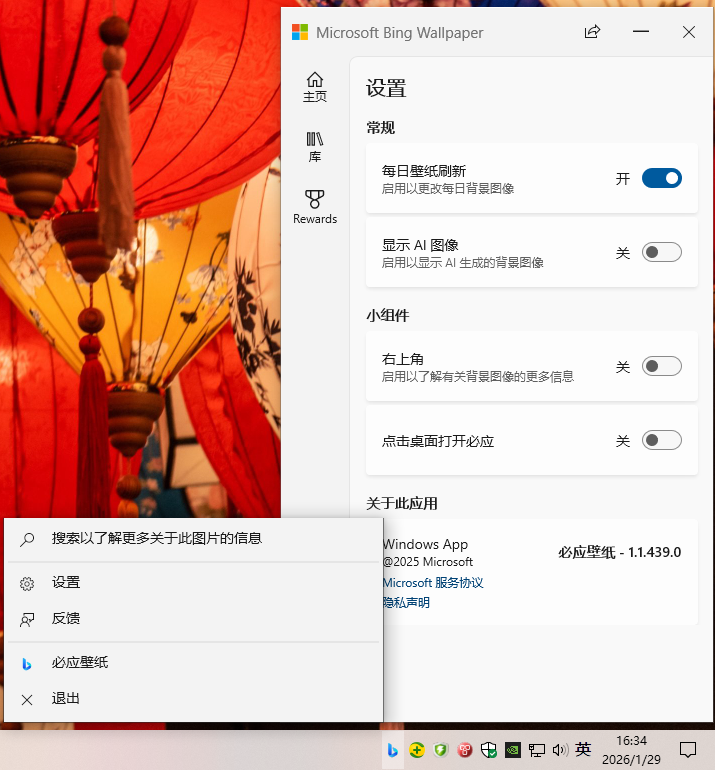The width and height of the screenshot is (715, 770).
Task: Click the magnifier search icon in context menu
Action: pos(27,540)
